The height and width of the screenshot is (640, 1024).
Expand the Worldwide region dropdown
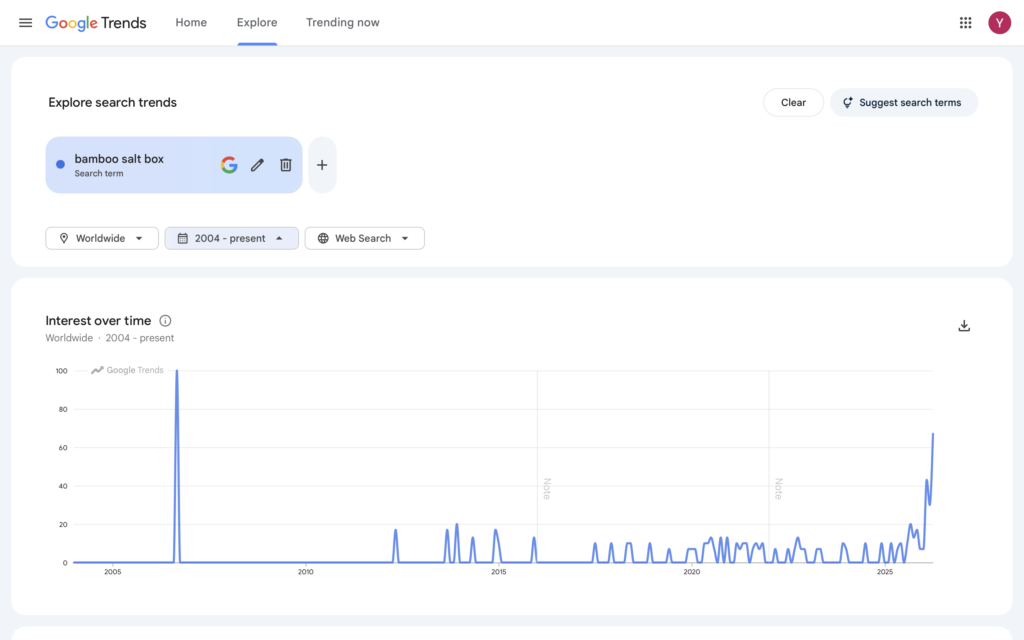(x=102, y=238)
